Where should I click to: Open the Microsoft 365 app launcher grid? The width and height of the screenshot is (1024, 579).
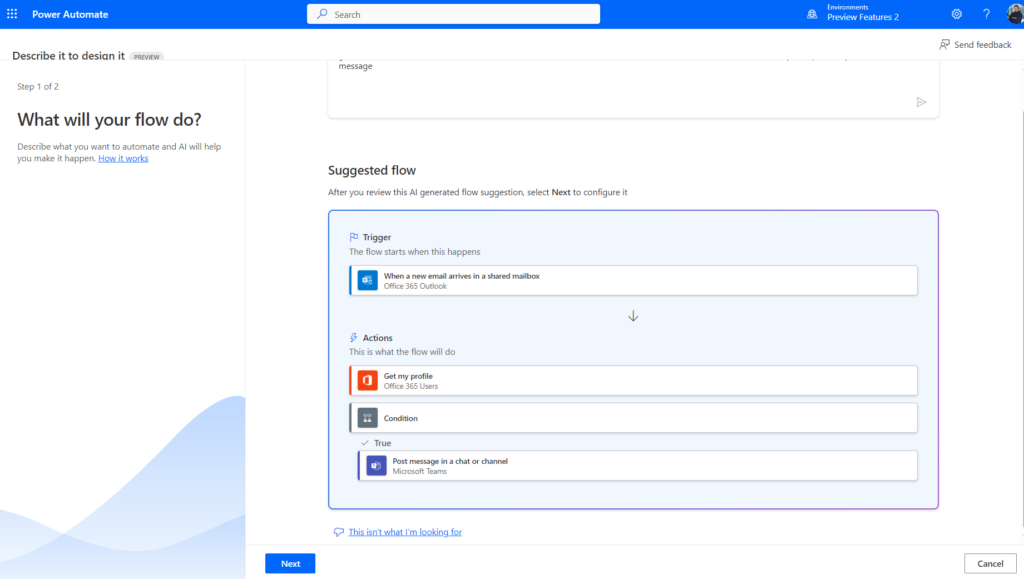[x=11, y=13]
